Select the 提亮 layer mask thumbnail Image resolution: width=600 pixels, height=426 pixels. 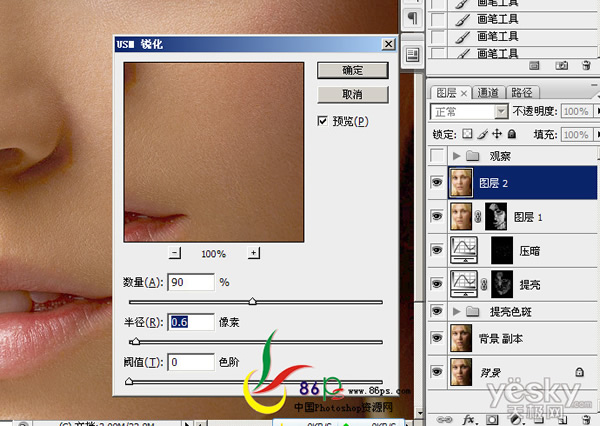pyautogui.click(x=502, y=284)
